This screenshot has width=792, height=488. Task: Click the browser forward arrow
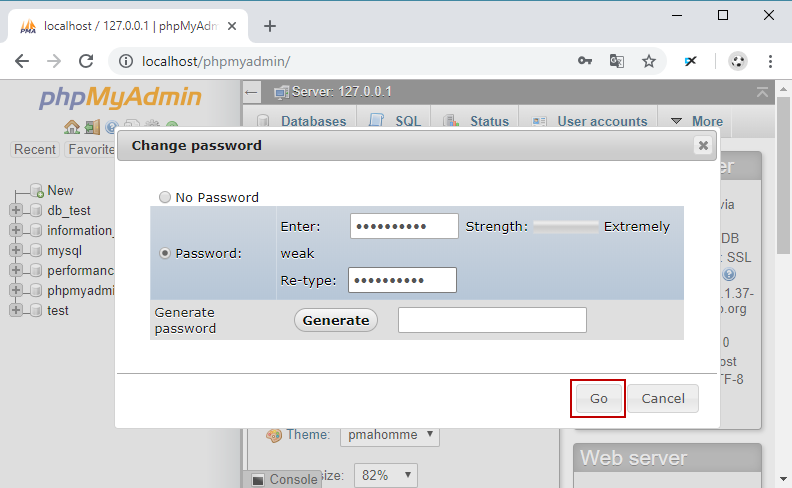tap(54, 61)
